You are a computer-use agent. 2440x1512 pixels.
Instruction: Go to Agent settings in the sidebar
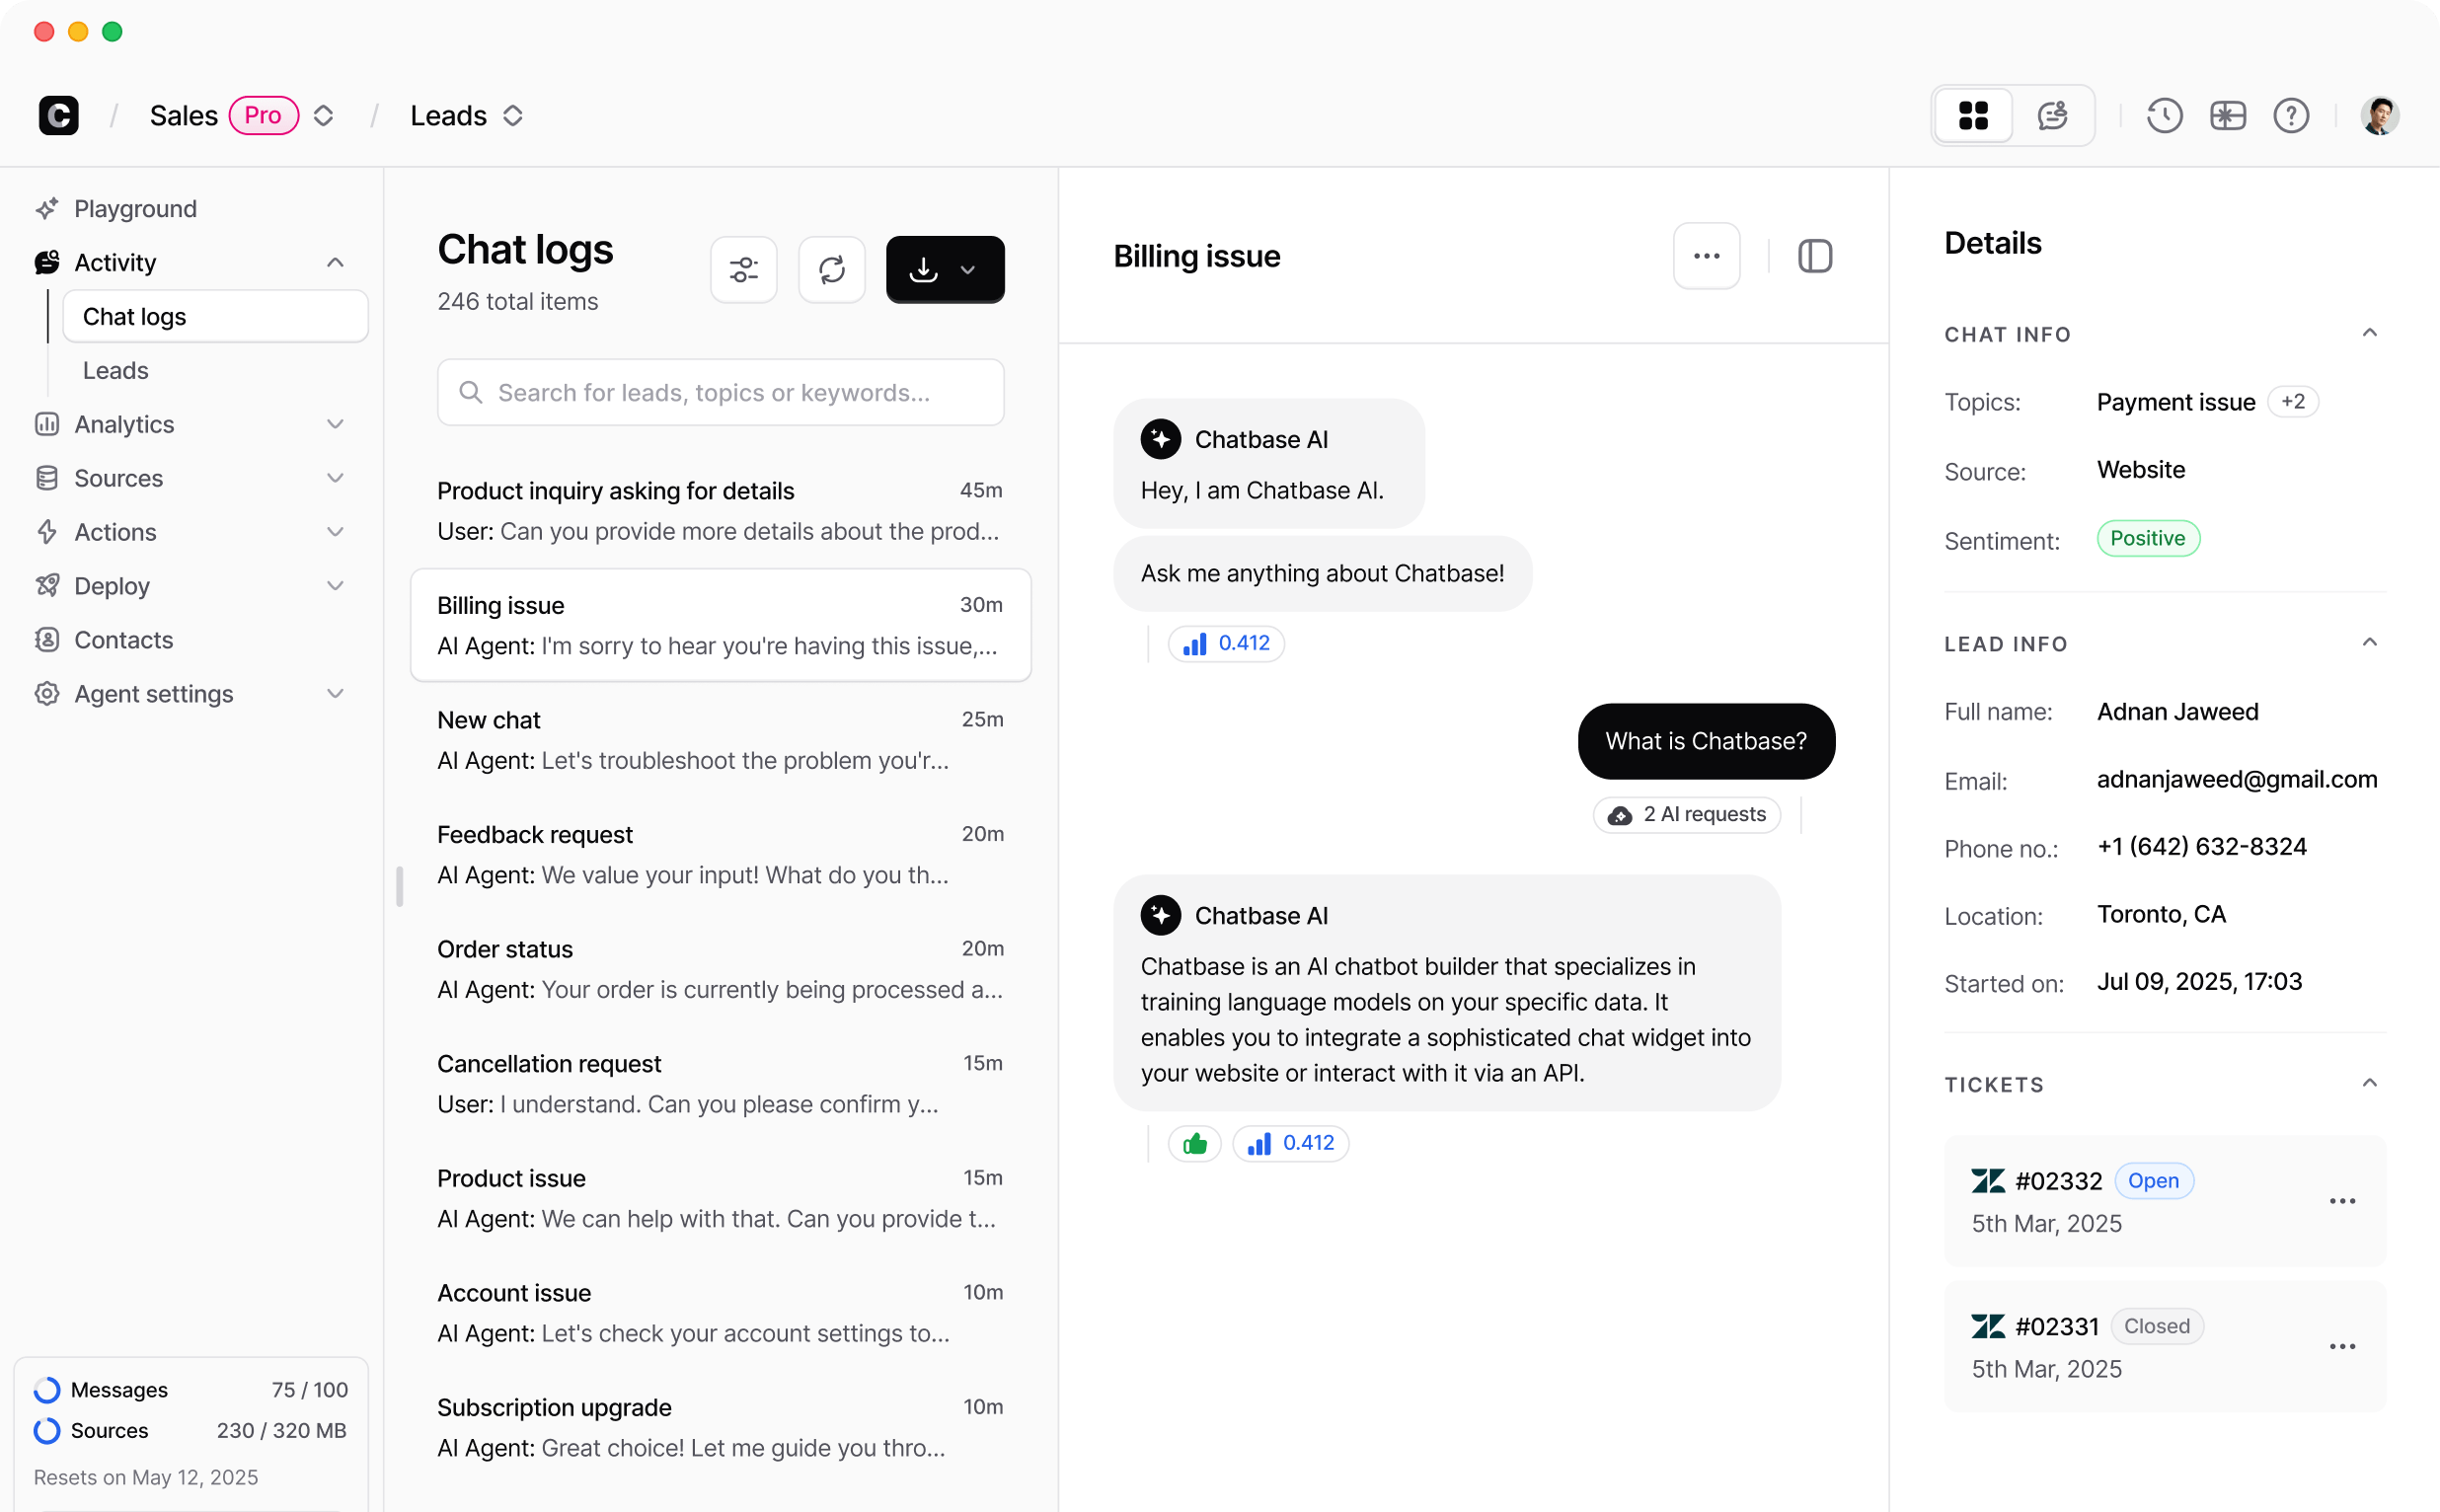153,693
